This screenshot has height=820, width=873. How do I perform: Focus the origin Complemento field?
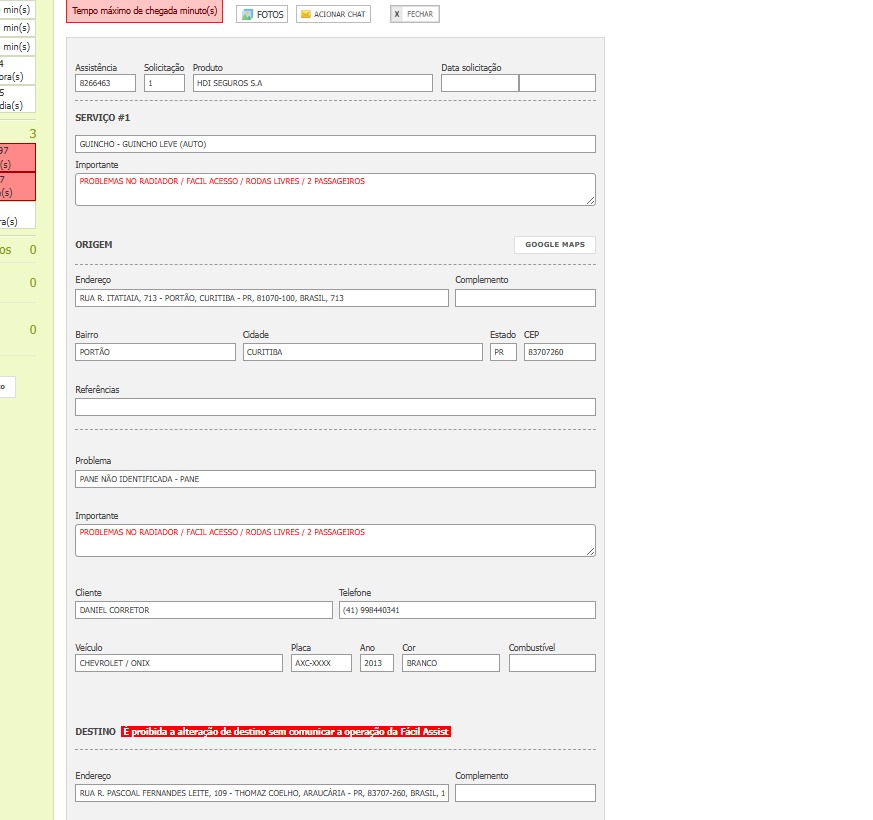click(x=525, y=298)
